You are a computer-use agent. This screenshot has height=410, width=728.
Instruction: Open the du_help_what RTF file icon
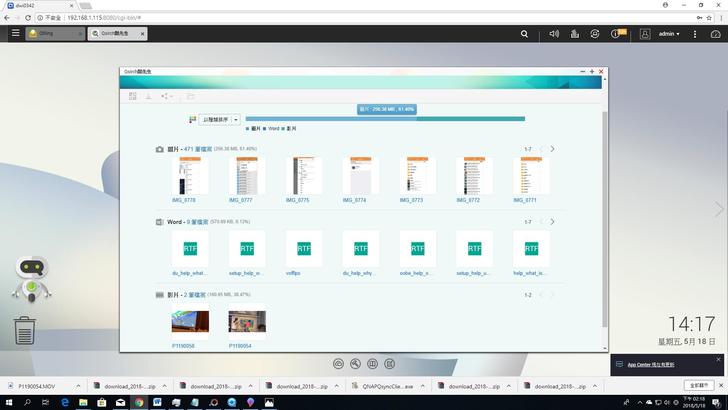[x=190, y=249]
